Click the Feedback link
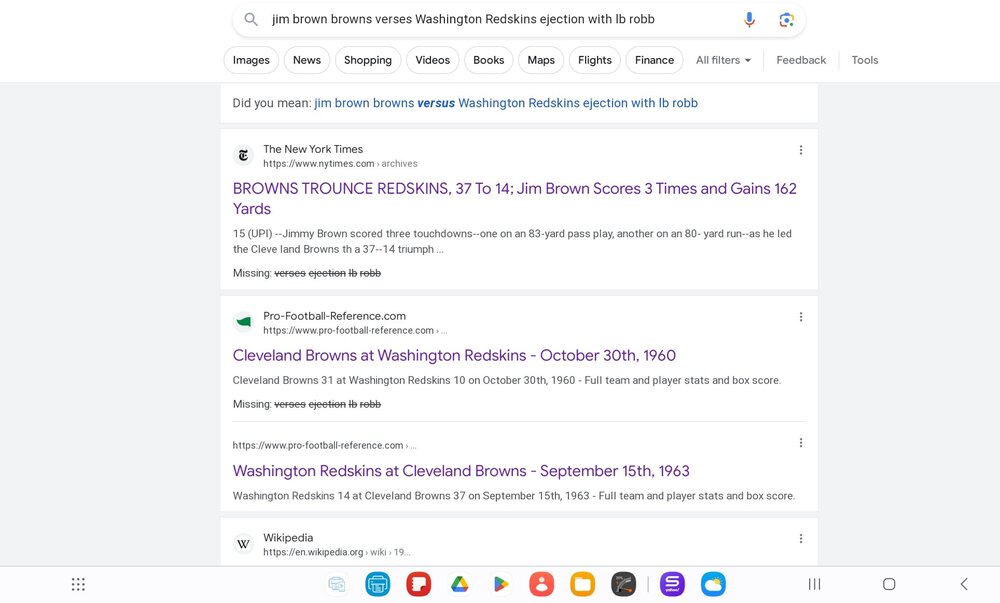The width and height of the screenshot is (1000, 603). pos(801,60)
